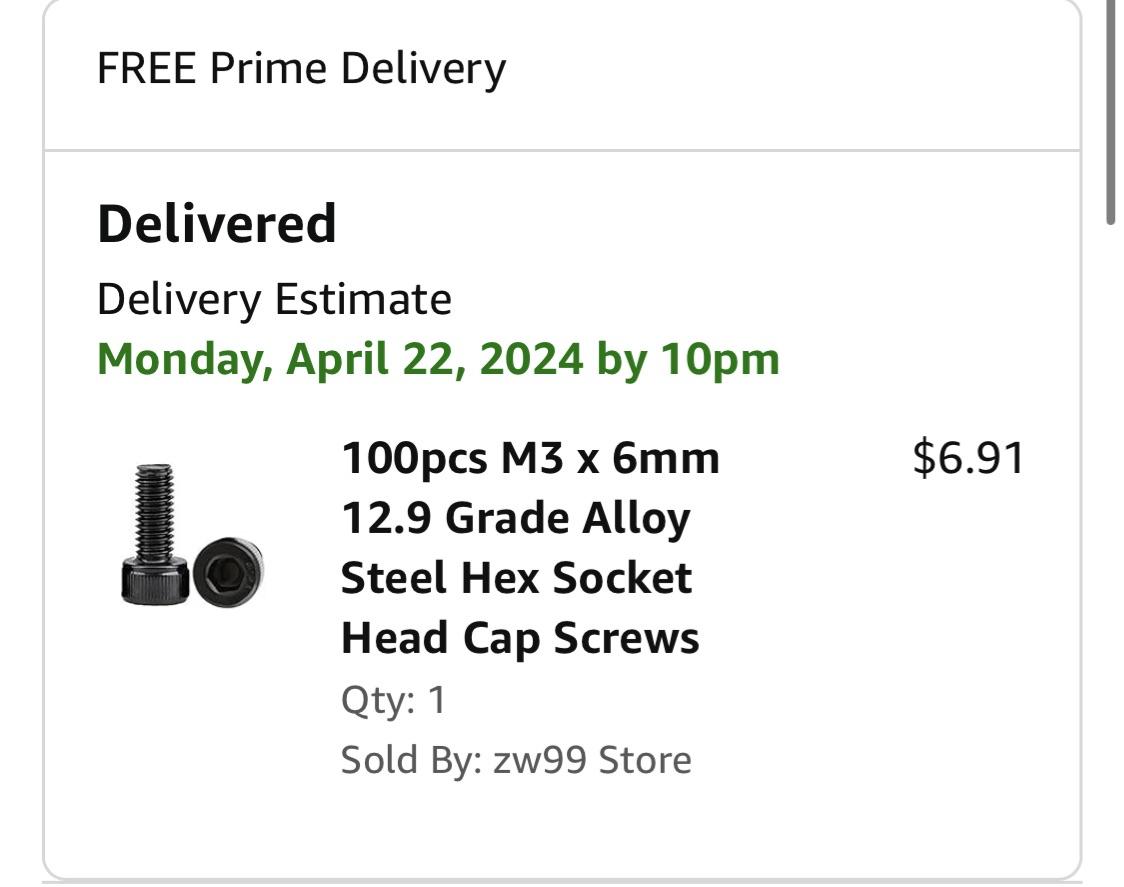1124x887 pixels.
Task: Select the Qty: 1 quantity text
Action: (393, 700)
